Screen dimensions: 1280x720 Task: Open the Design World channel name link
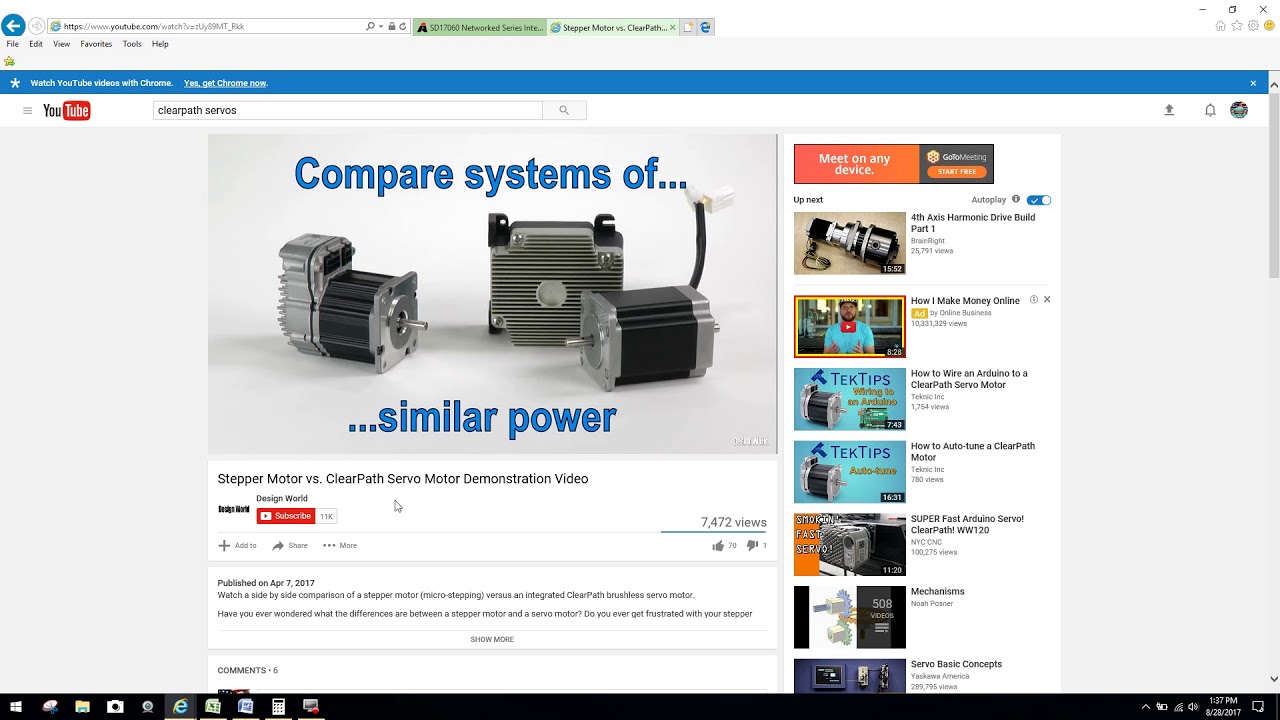pyautogui.click(x=282, y=498)
